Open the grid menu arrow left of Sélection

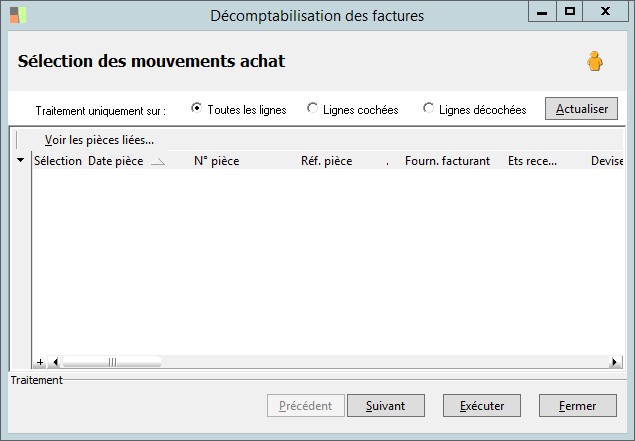pos(21,160)
